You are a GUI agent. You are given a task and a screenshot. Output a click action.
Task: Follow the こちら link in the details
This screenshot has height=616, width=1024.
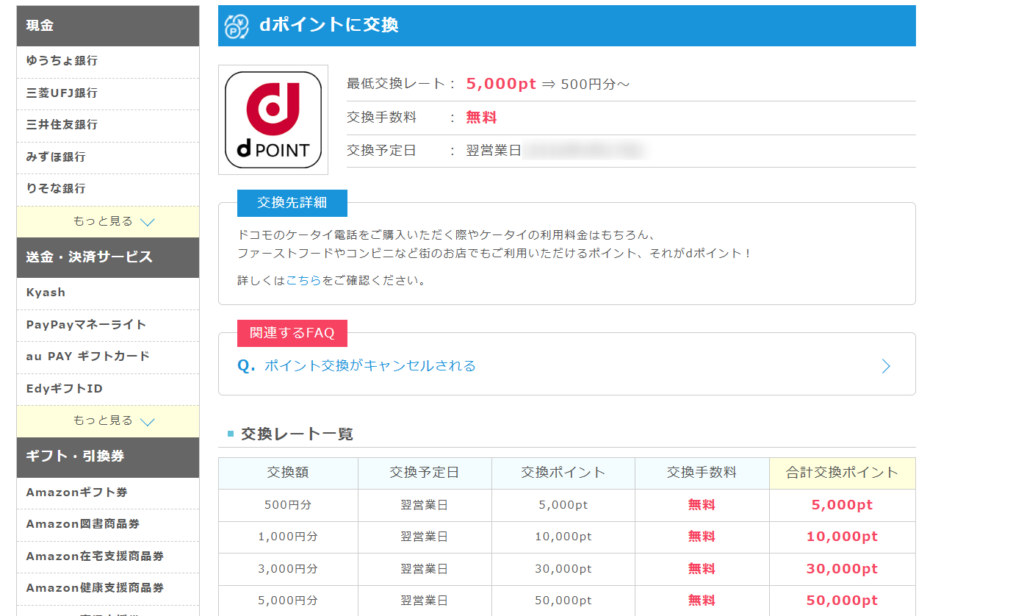point(304,280)
